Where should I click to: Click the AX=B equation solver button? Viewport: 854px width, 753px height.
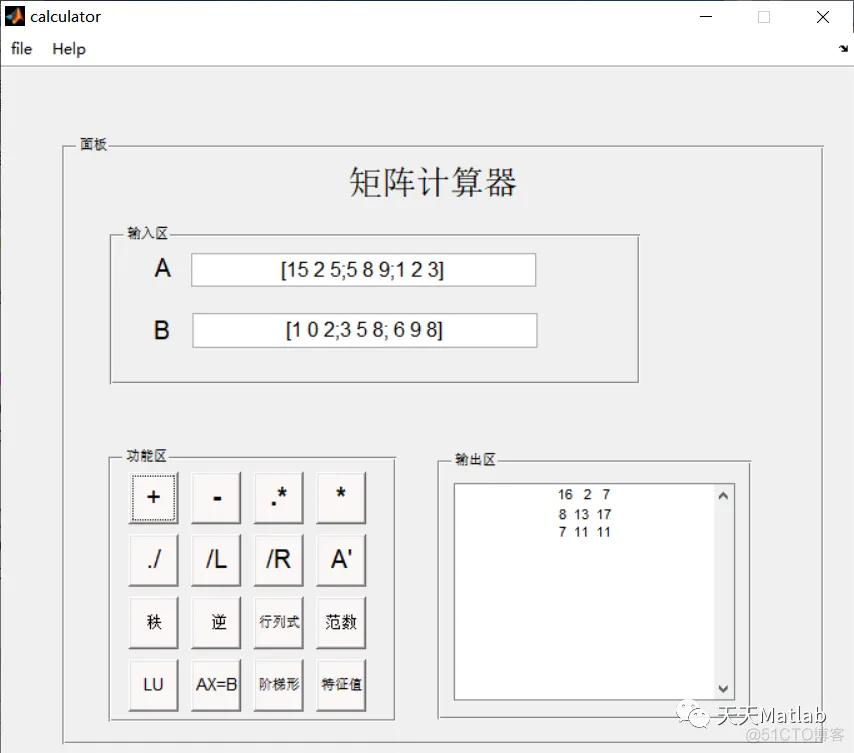(215, 685)
